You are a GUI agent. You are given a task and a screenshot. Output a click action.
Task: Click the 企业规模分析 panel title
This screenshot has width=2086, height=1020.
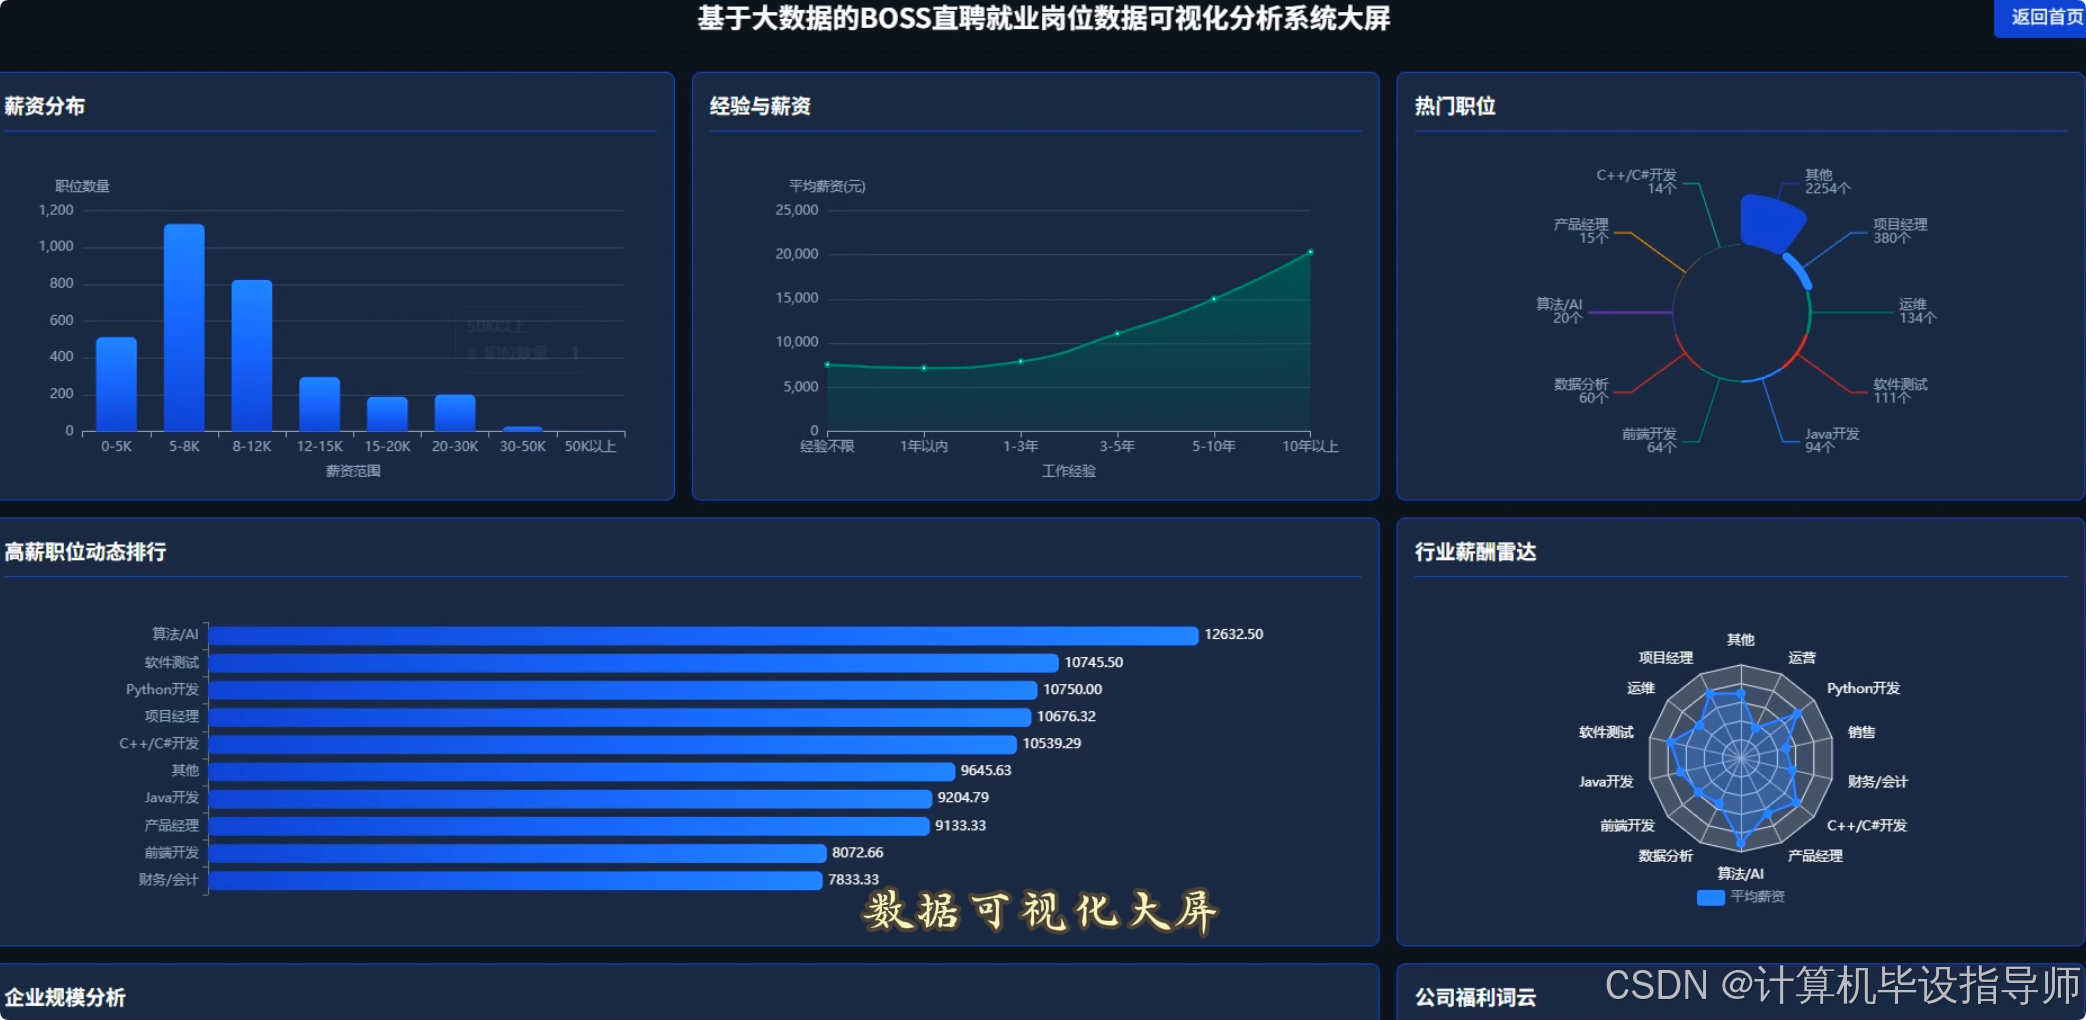tap(65, 998)
